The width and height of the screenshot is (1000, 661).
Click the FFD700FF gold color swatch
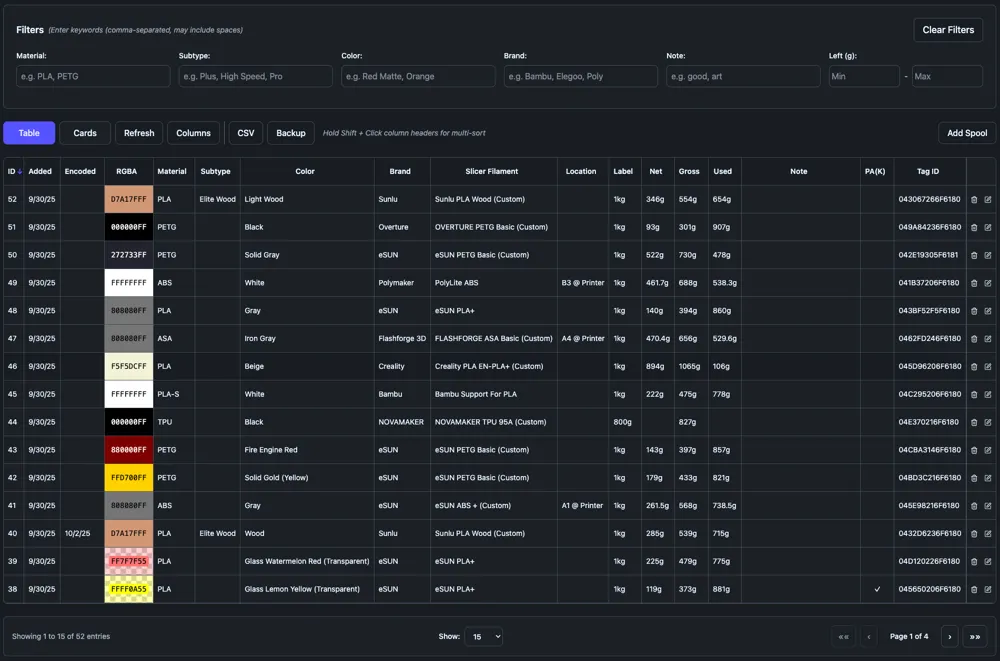click(x=129, y=478)
